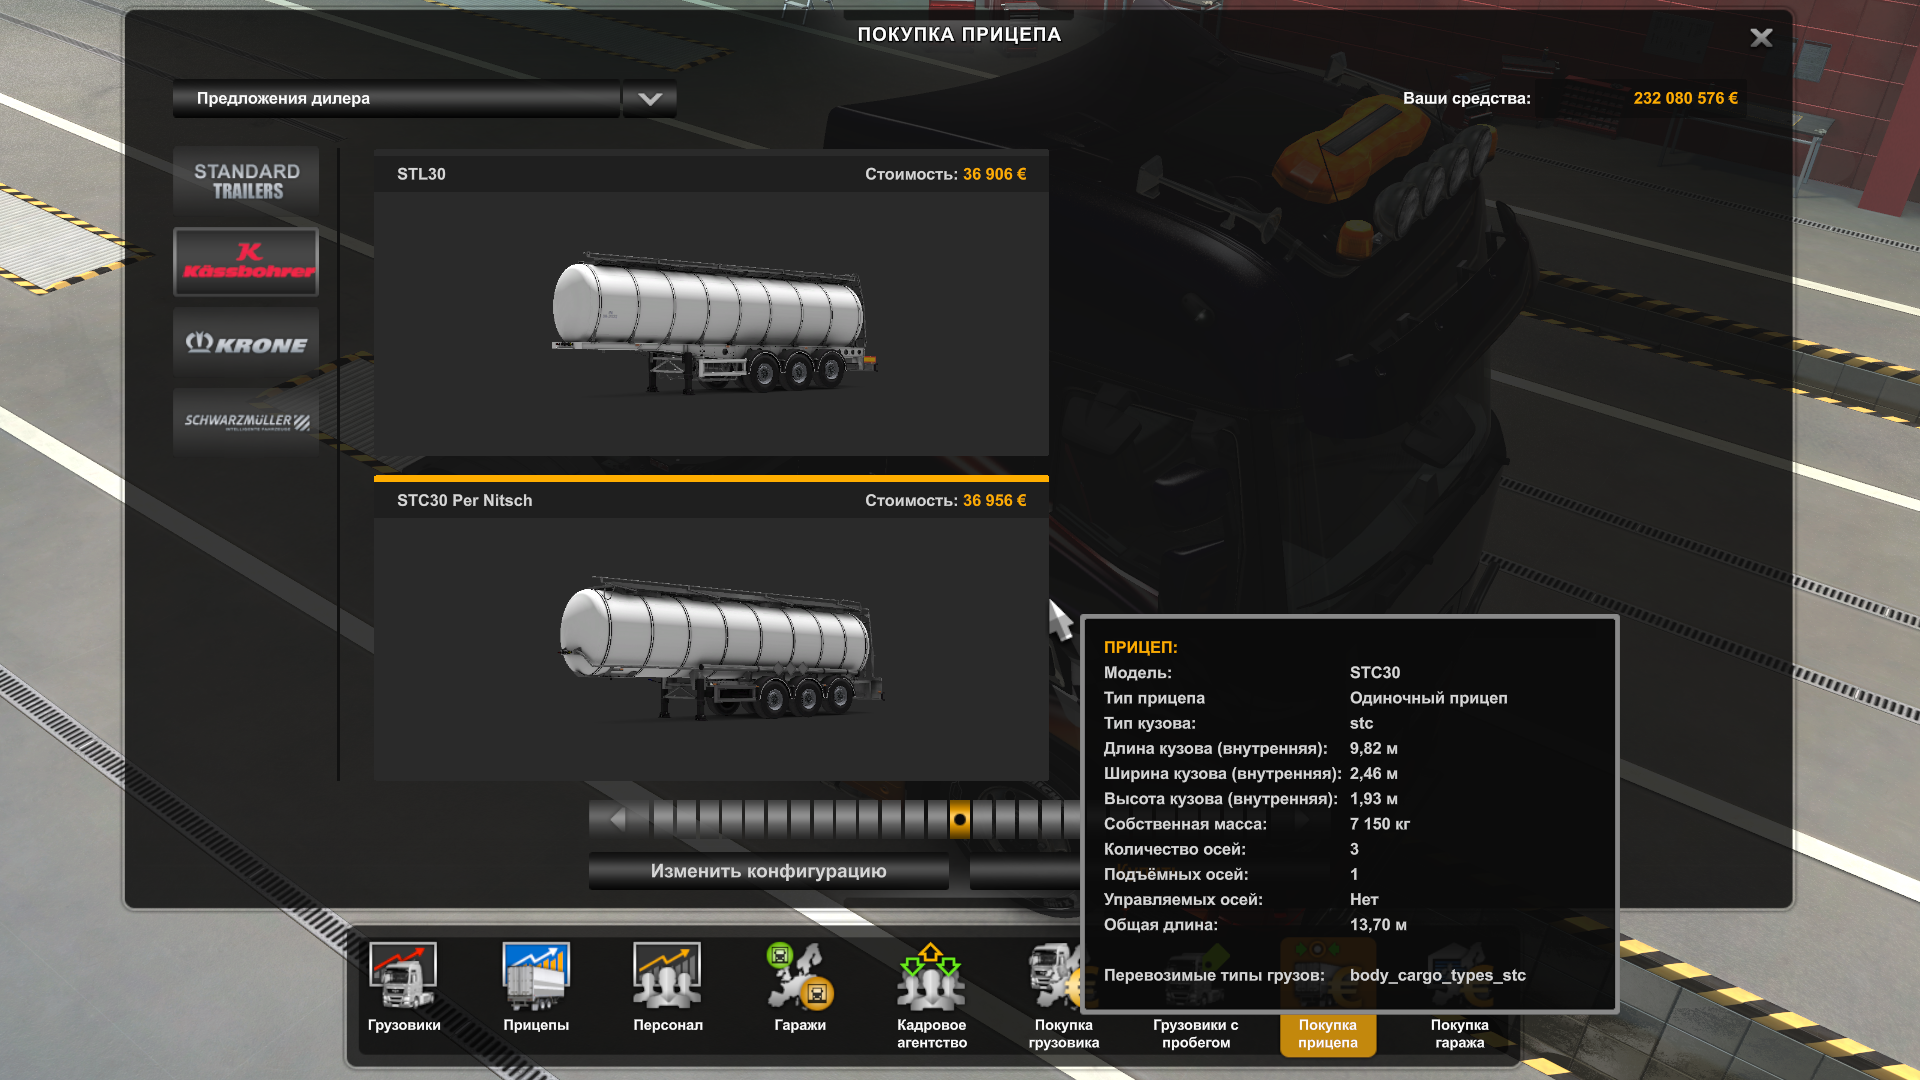Expand Предложения дилера dropdown arrow
Screen dimensions: 1920x1080
[650, 99]
